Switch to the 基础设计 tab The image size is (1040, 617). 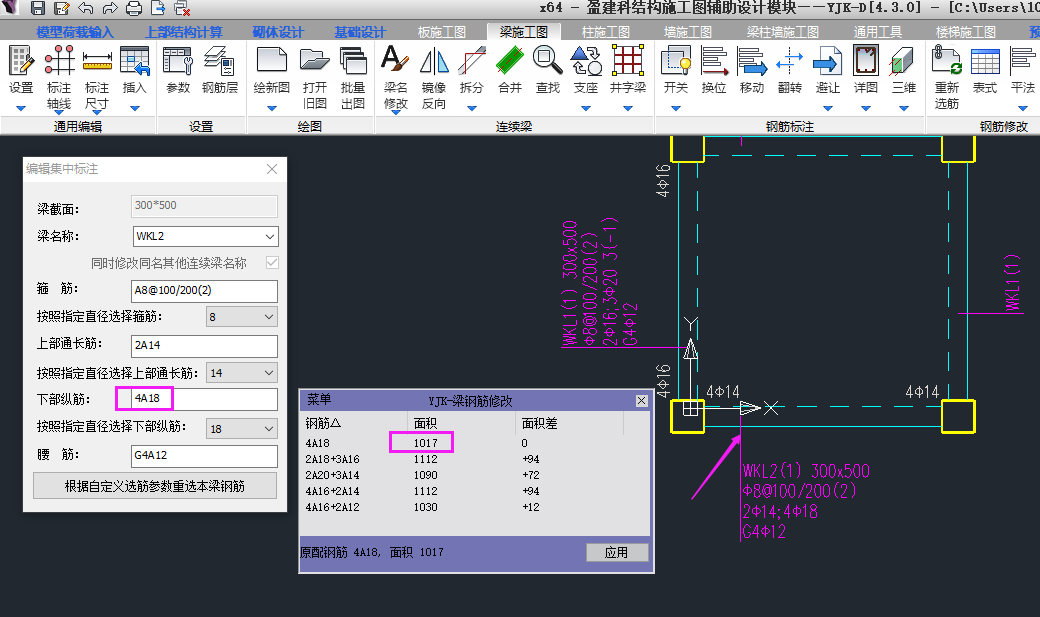click(x=360, y=32)
